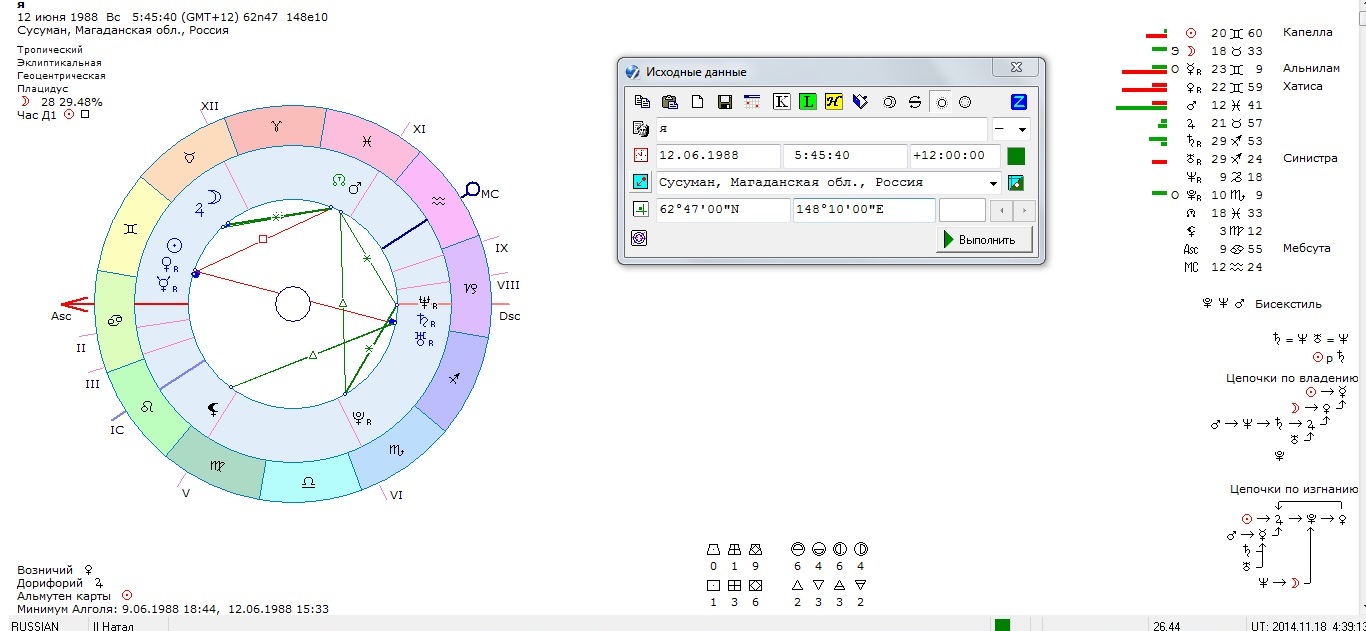
Task: Open the calendar icon in dialog toolbar
Action: pos(752,102)
